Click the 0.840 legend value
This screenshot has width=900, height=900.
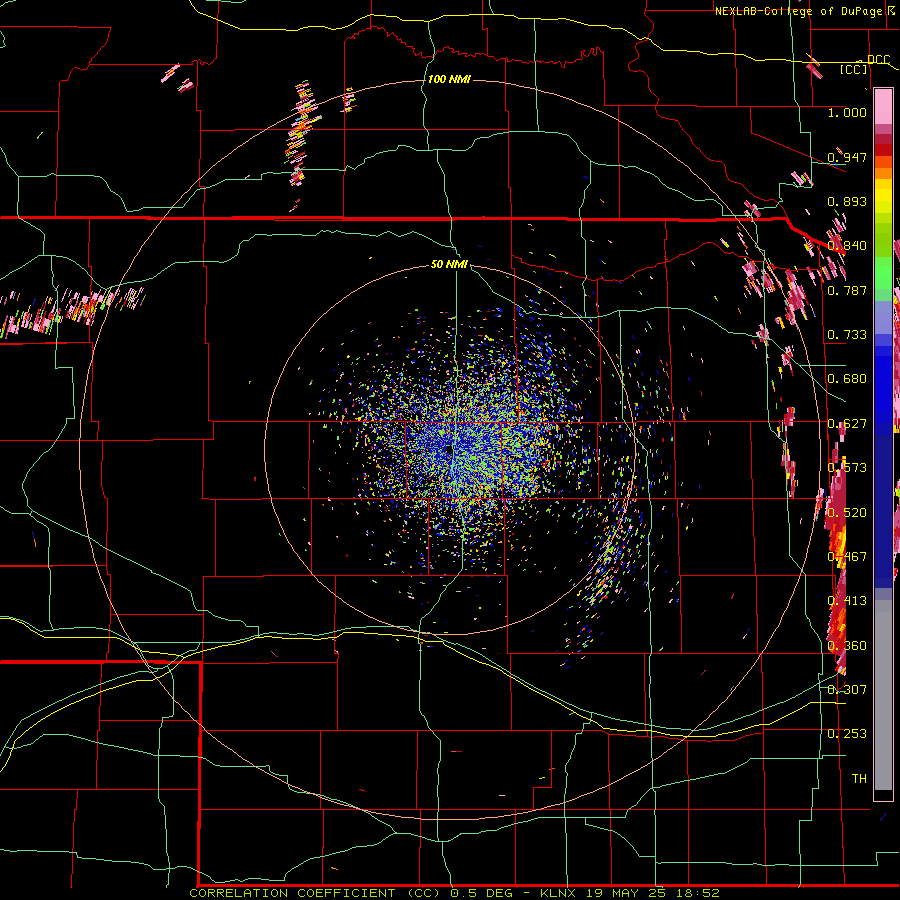pyautogui.click(x=847, y=246)
